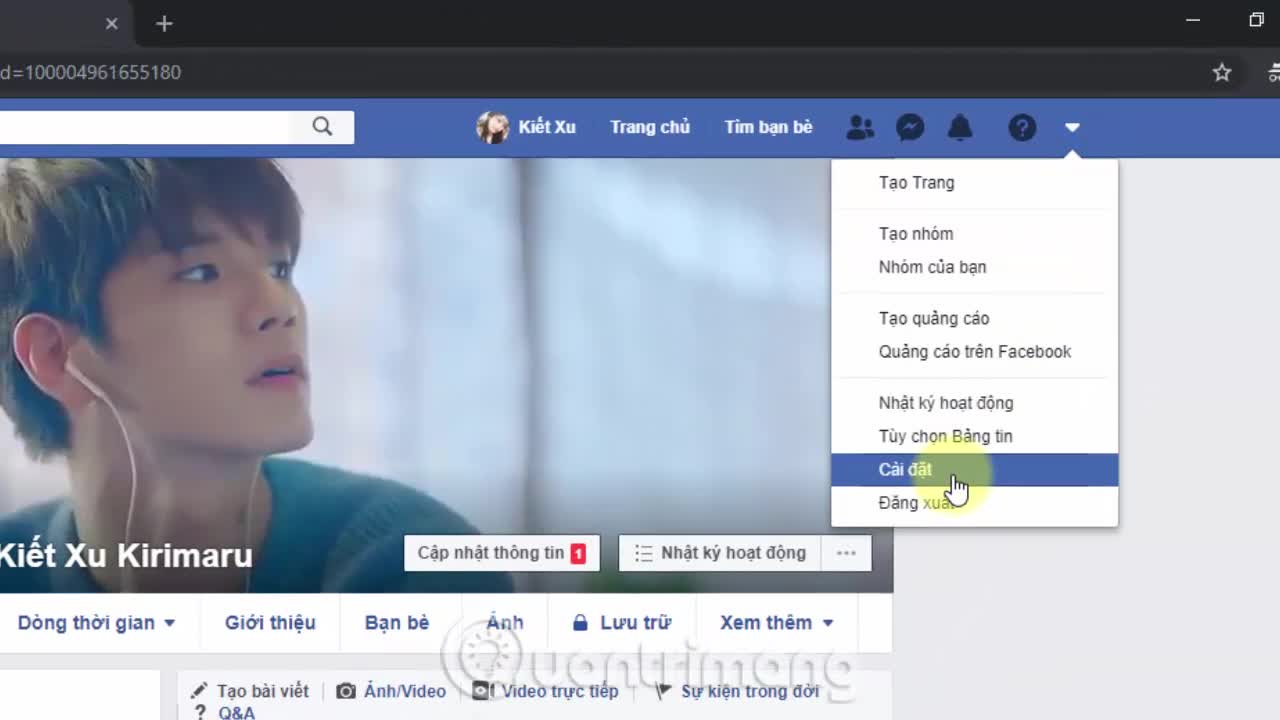The image size is (1280, 720).
Task: Expand Xem thêm dropdown tab
Action: (x=777, y=623)
